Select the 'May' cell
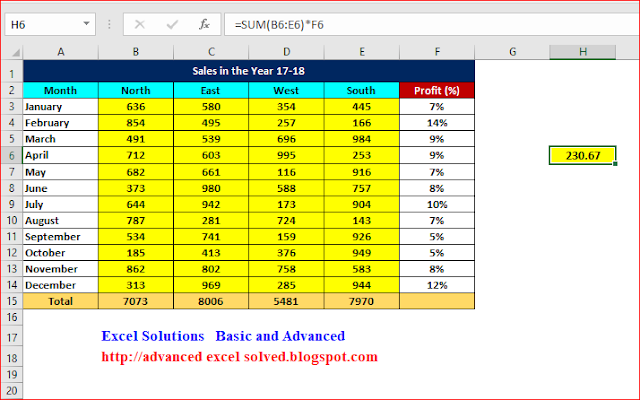This screenshot has height=400, width=640. click(x=61, y=172)
